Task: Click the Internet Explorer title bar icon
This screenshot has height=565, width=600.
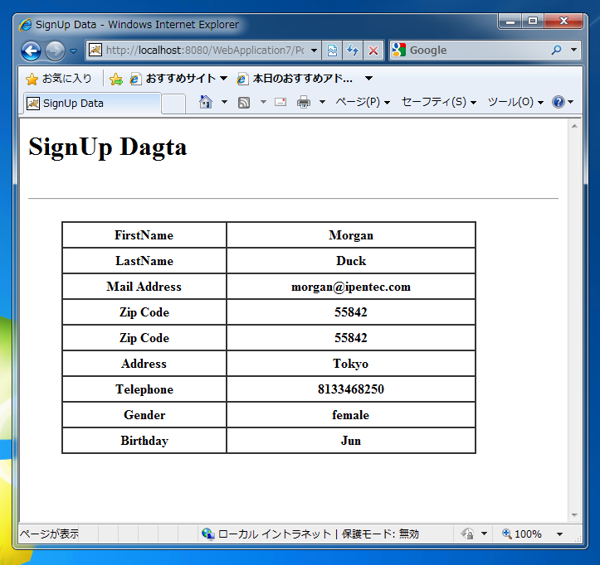Action: coord(26,25)
